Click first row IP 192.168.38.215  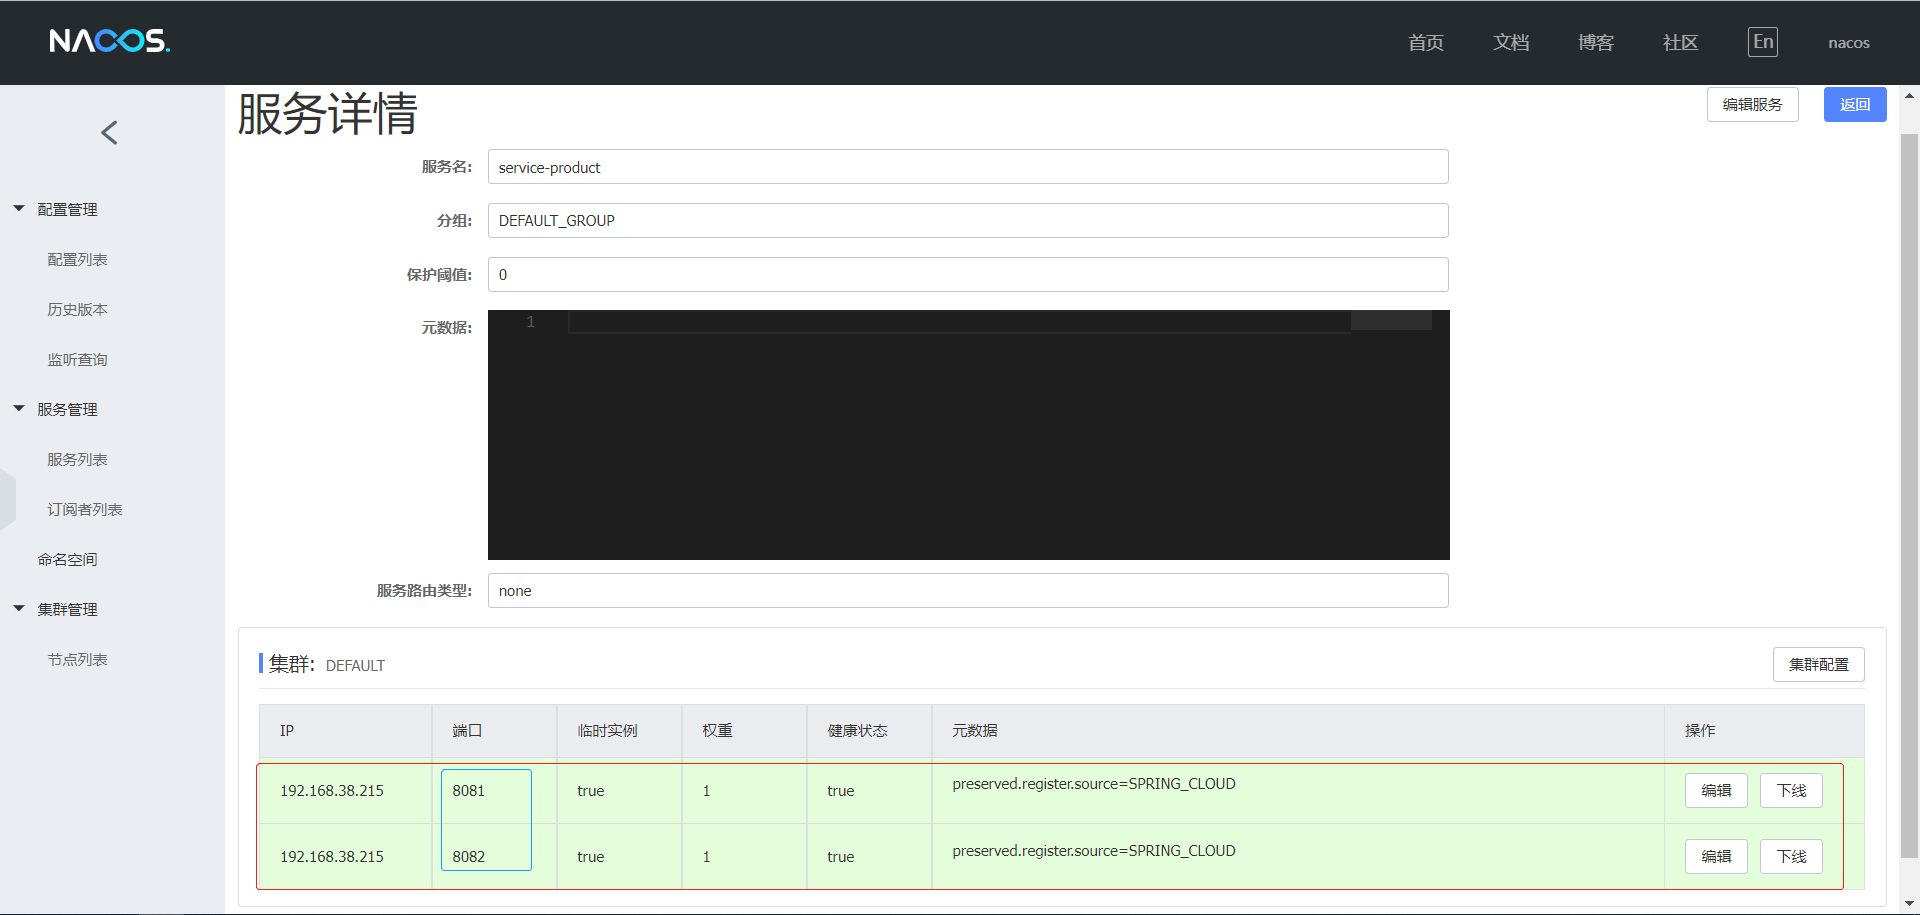click(x=332, y=790)
